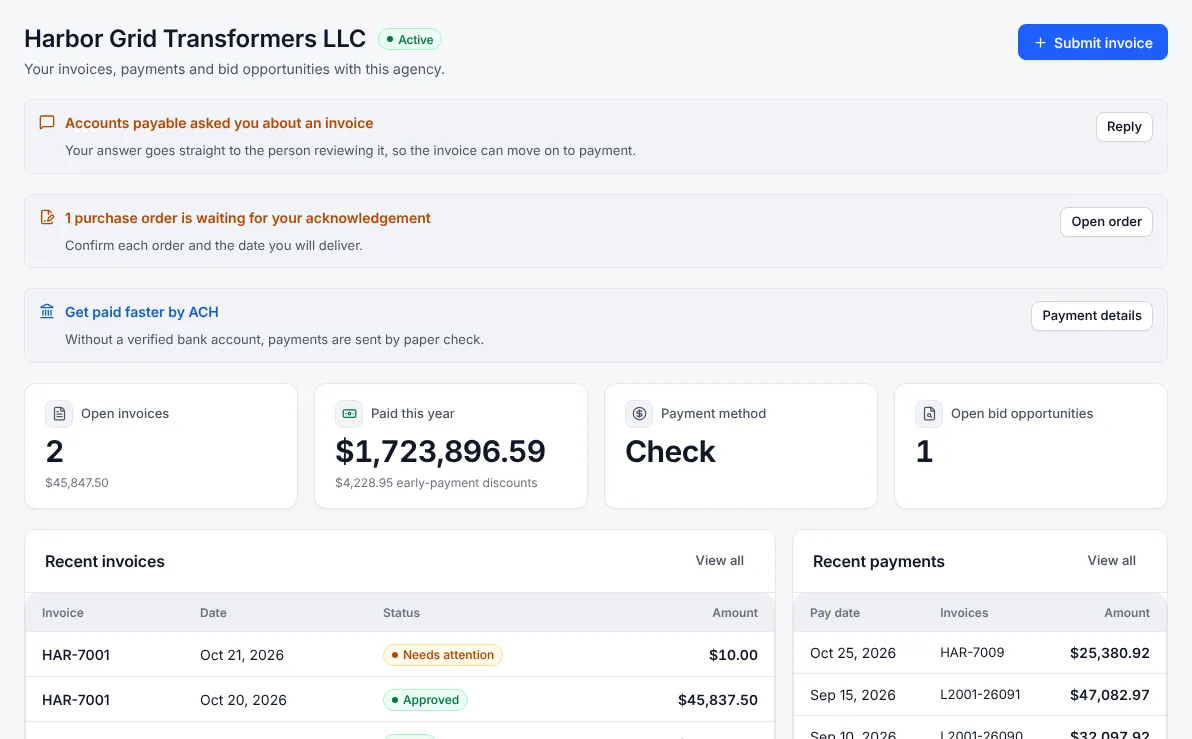Click the $47,082.97 payment amount

point(1109,695)
